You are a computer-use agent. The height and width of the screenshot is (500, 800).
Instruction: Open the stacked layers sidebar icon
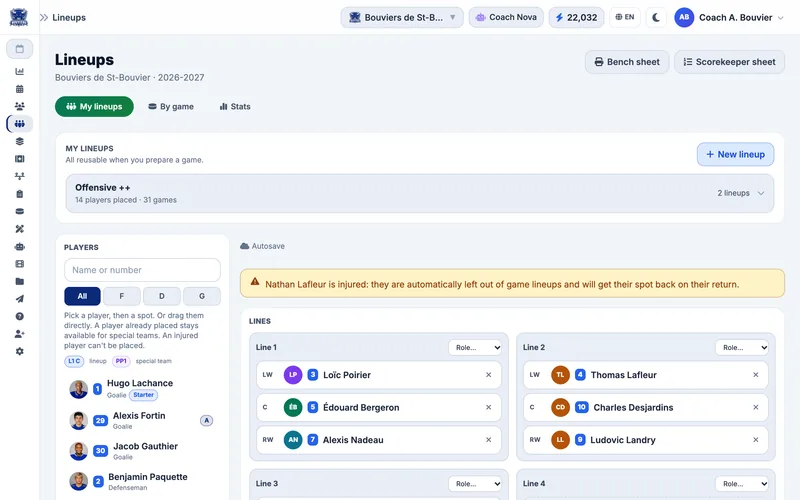[x=19, y=141]
